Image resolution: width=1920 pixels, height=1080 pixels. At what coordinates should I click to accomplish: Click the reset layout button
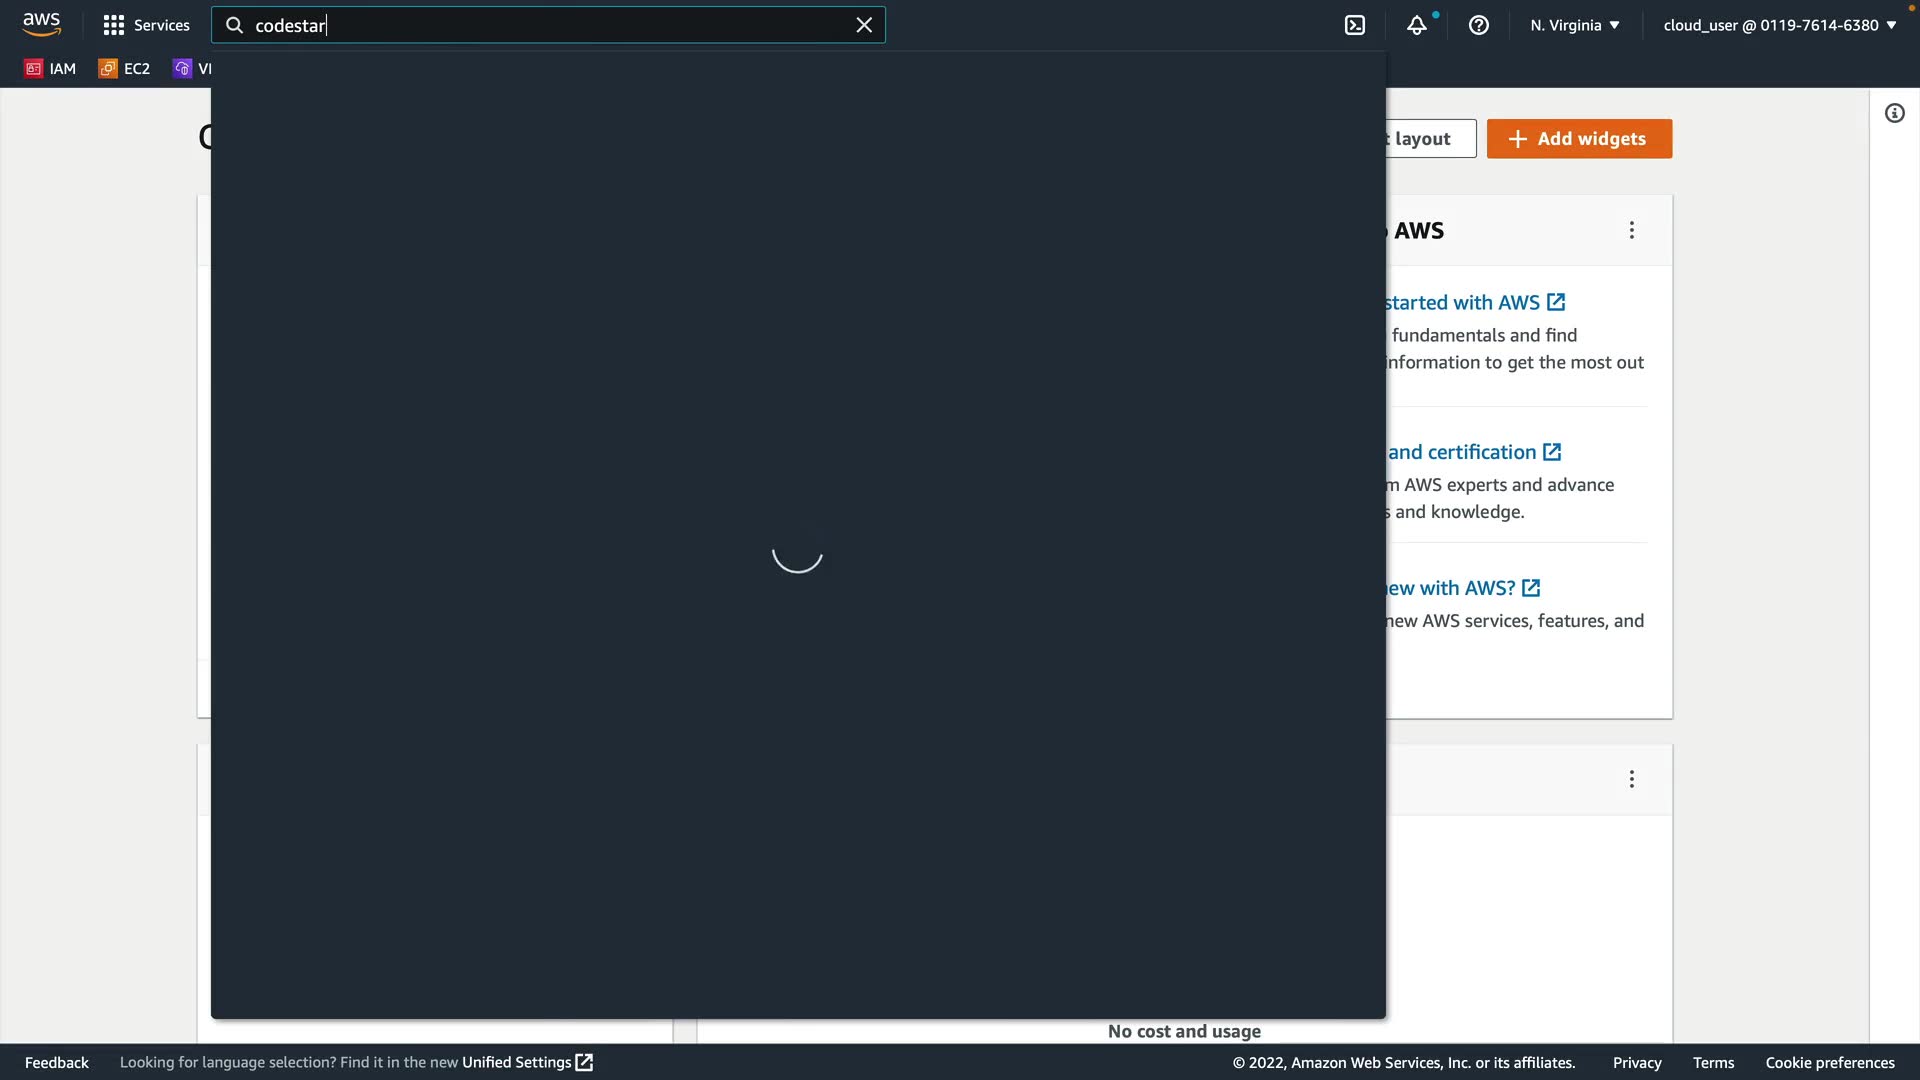pos(1430,139)
